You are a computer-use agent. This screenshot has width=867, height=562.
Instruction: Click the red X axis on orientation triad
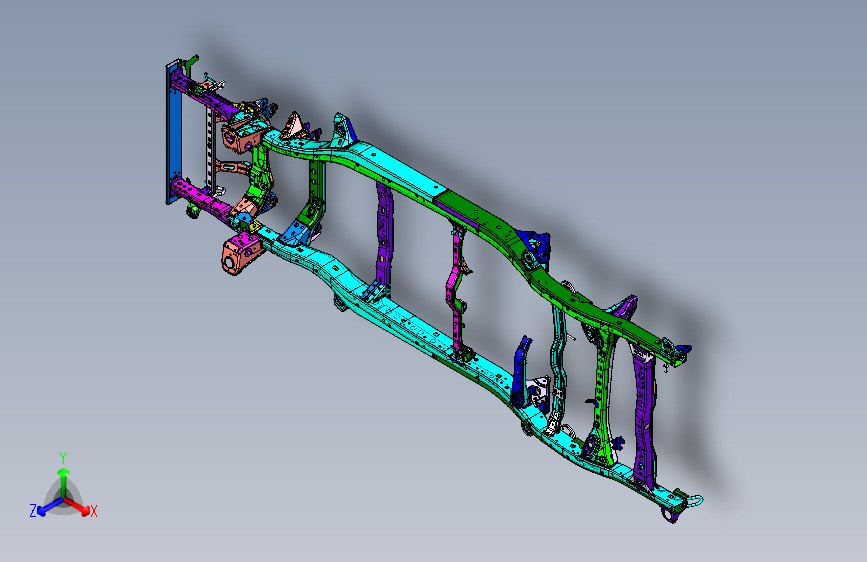tap(79, 506)
